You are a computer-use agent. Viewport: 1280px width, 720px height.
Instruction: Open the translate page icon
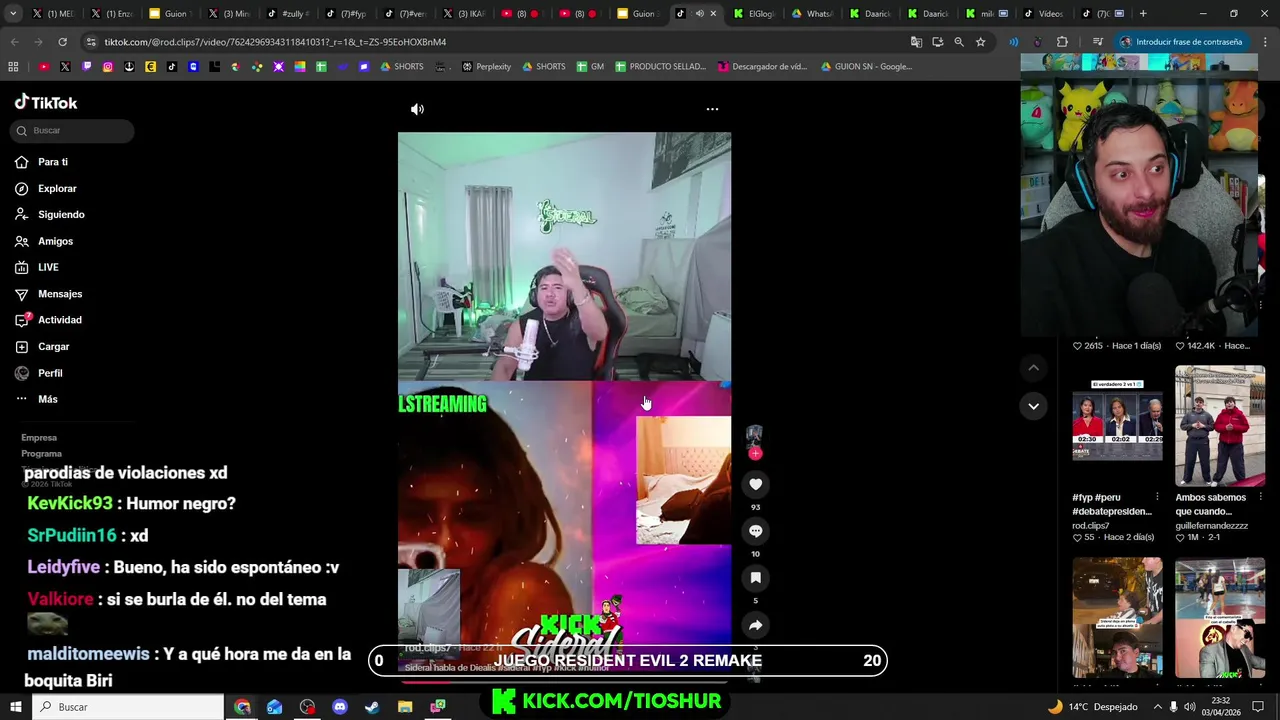click(916, 42)
